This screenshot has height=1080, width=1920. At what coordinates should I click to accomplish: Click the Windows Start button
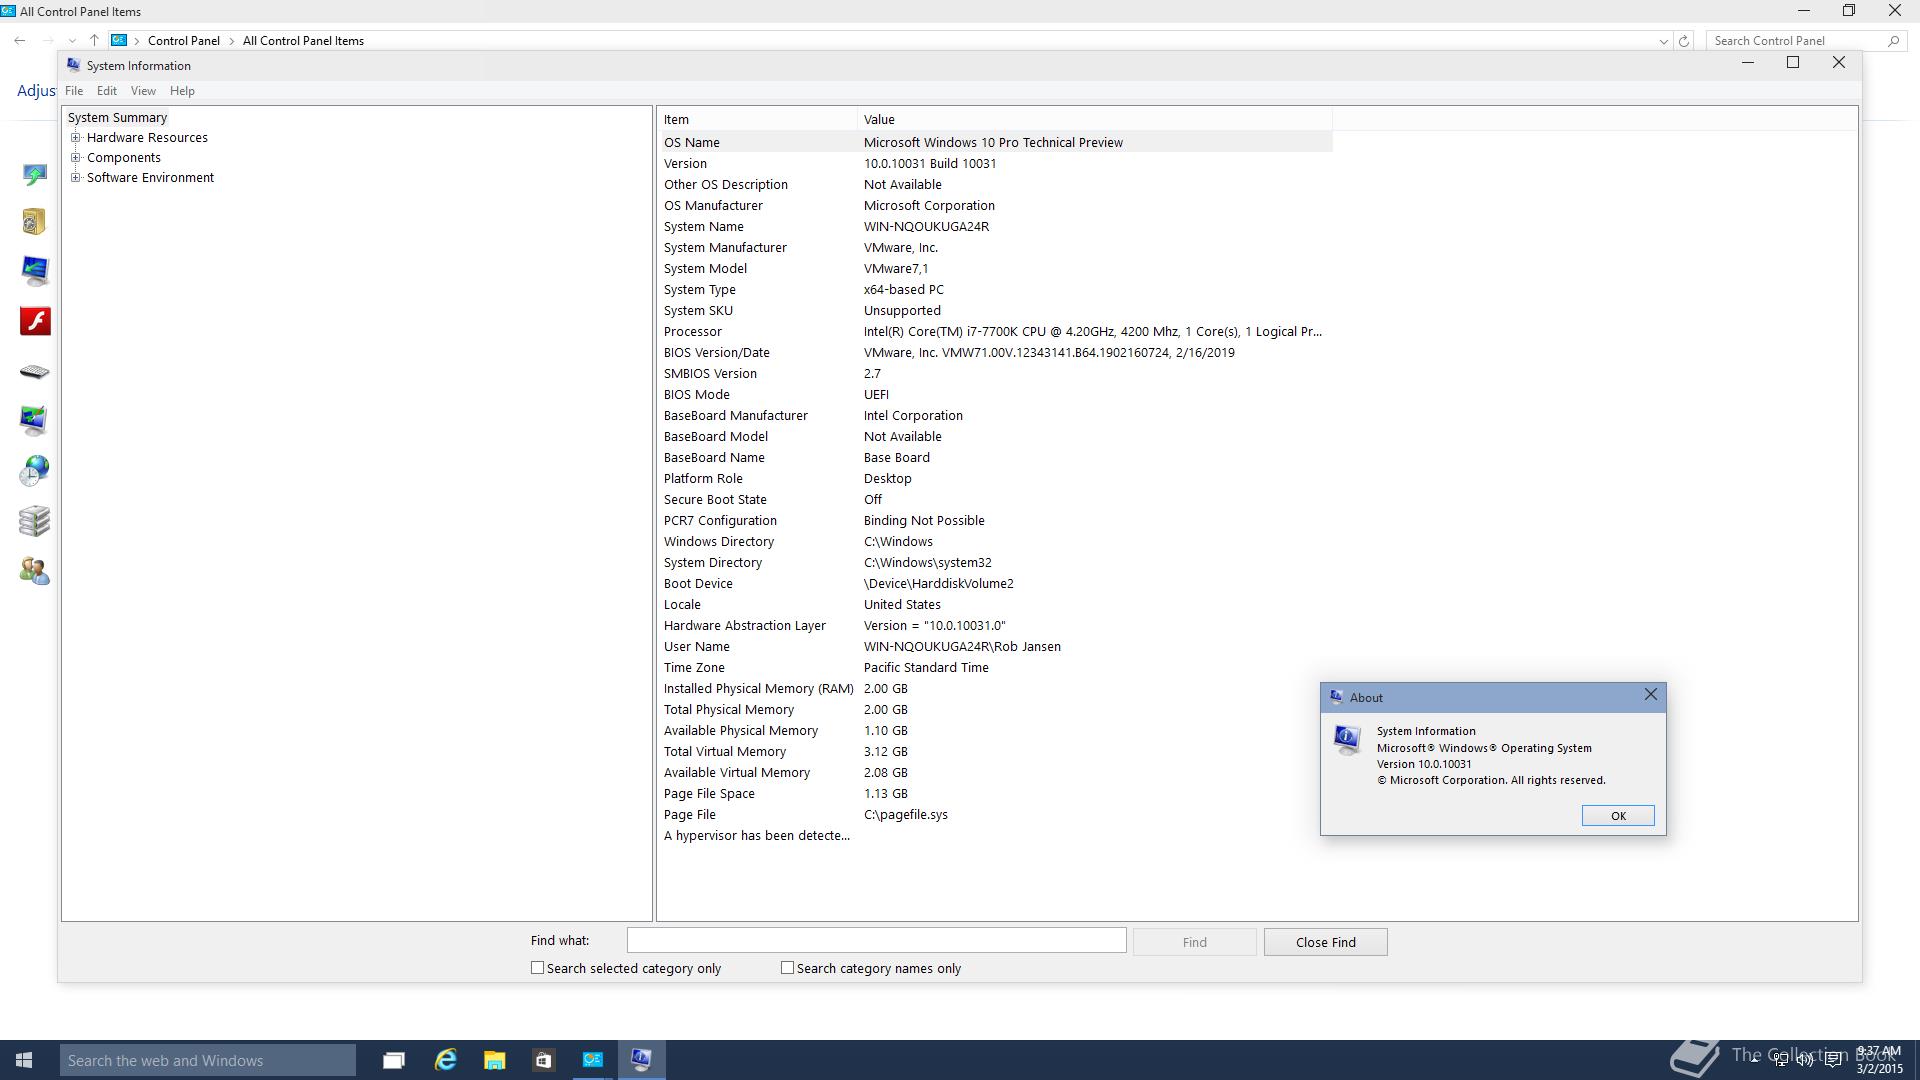point(24,1060)
